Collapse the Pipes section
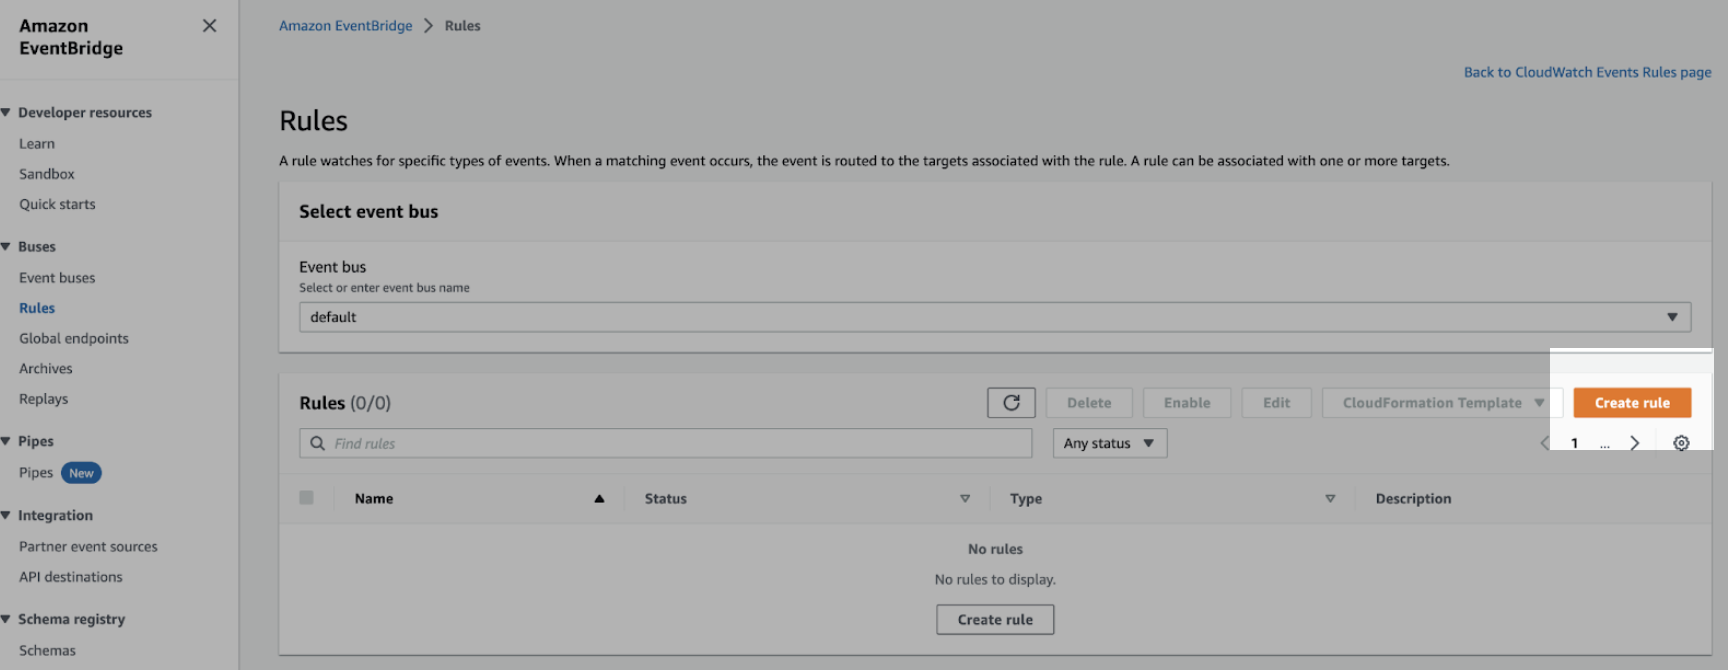Screen dimensions: 1728x670 tap(6, 441)
